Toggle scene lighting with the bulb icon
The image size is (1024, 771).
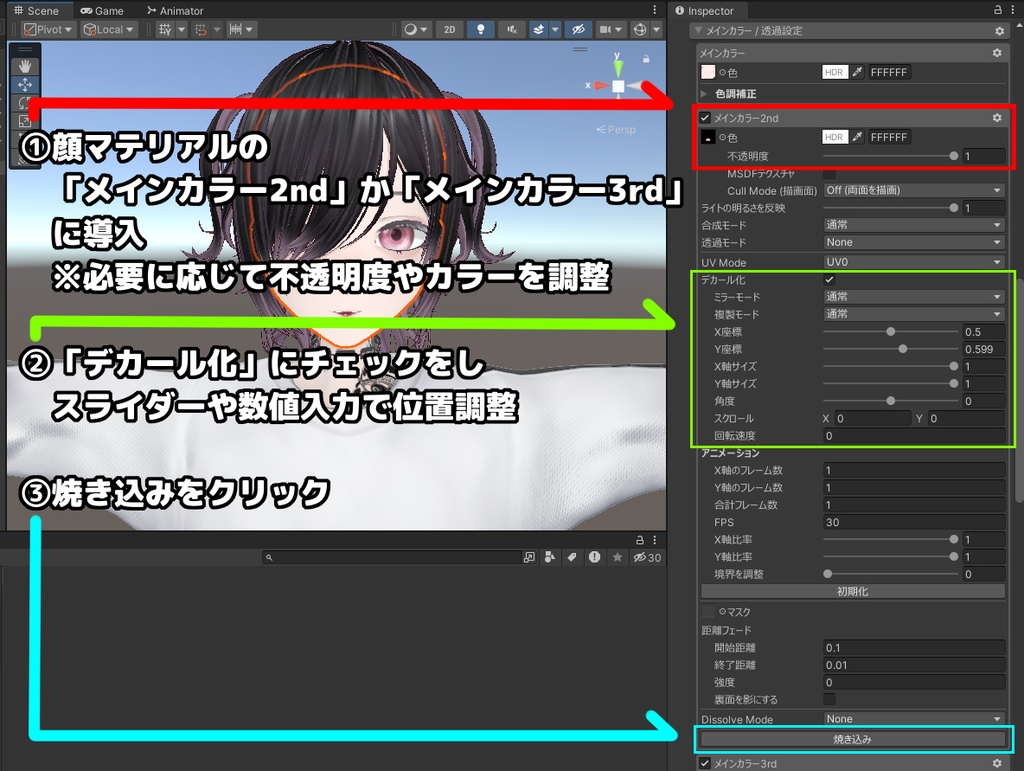tap(481, 30)
